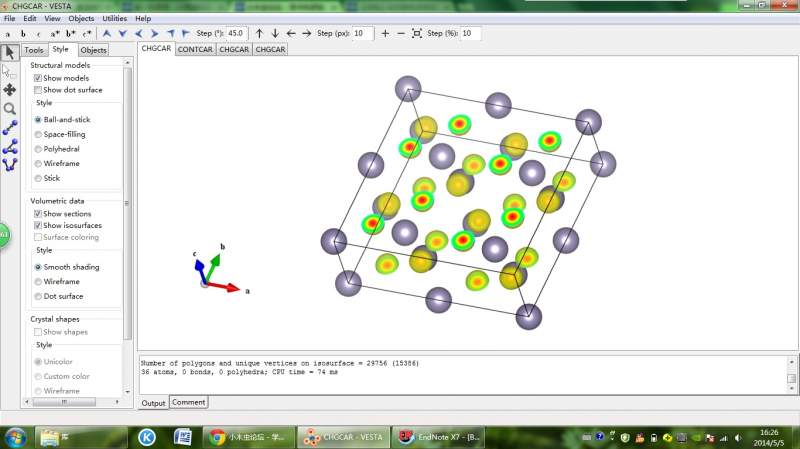Translate structure left with black arrow
800x449 pixels.
pyautogui.click(x=291, y=34)
